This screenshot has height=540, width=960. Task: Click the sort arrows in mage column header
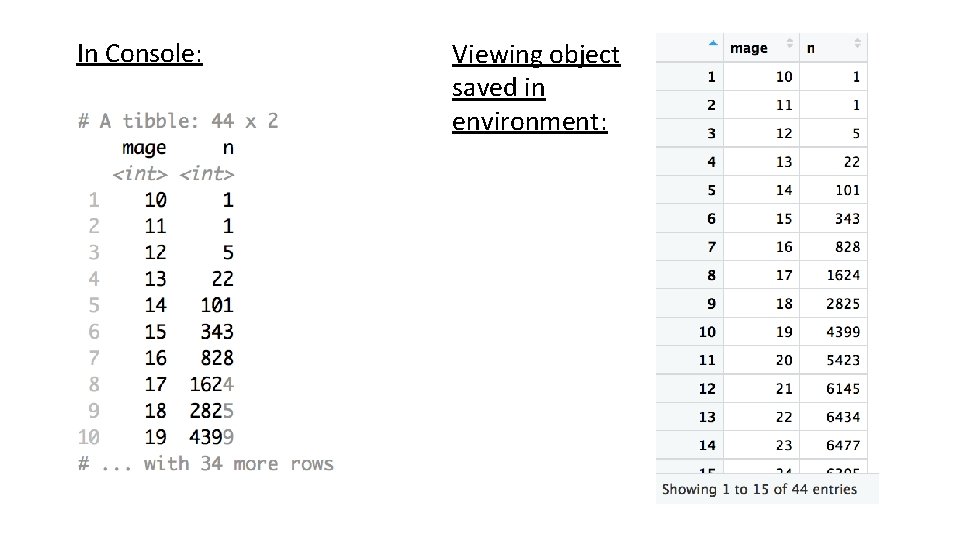coord(789,45)
